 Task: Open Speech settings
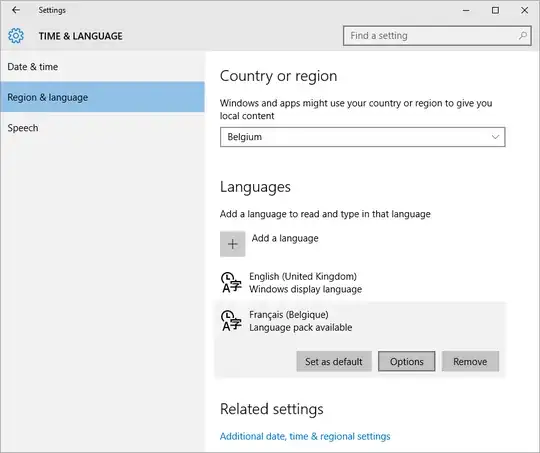102,128
